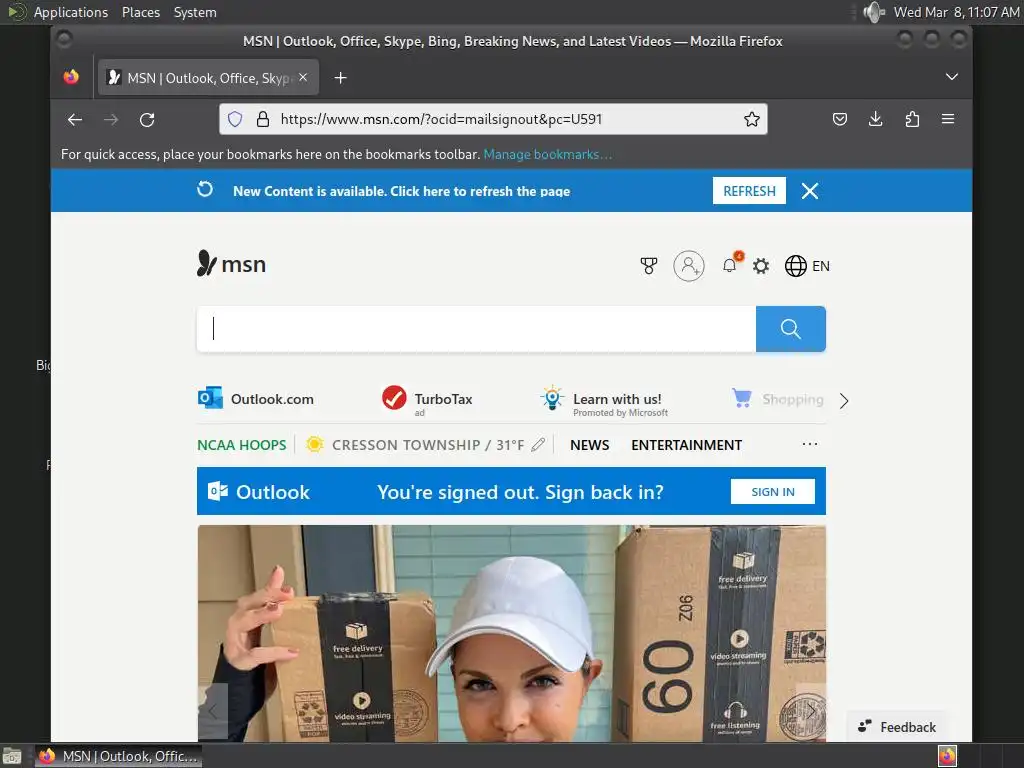
Task: Click the SIGN IN button
Action: (x=773, y=492)
